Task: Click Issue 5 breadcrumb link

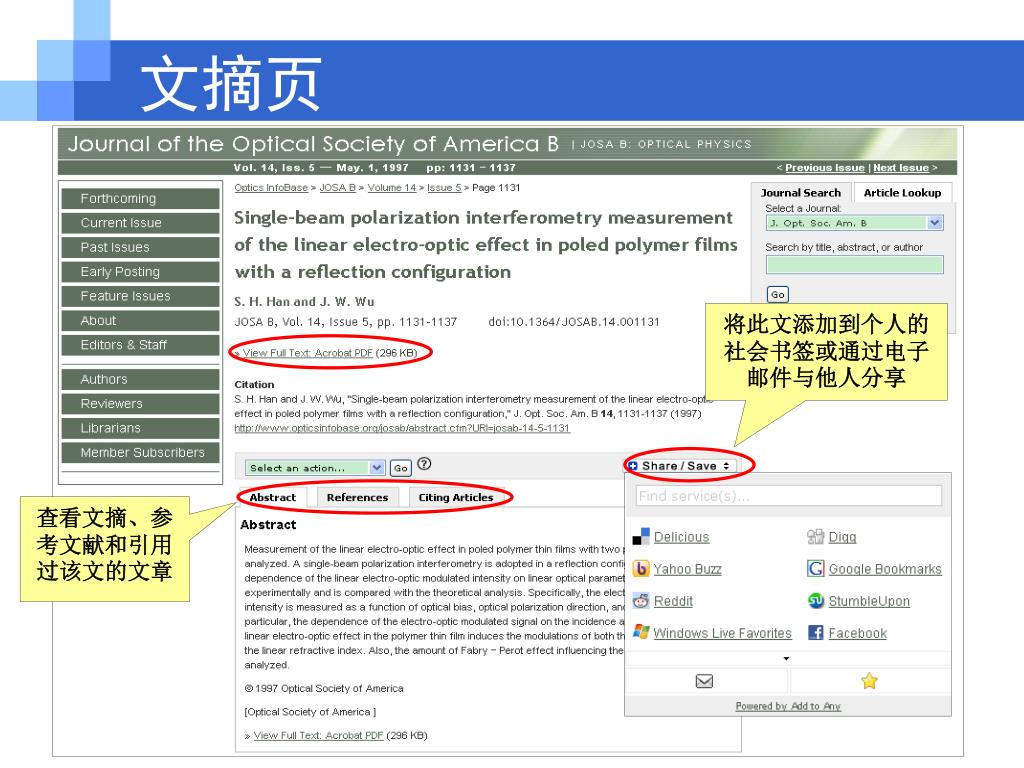Action: [444, 187]
